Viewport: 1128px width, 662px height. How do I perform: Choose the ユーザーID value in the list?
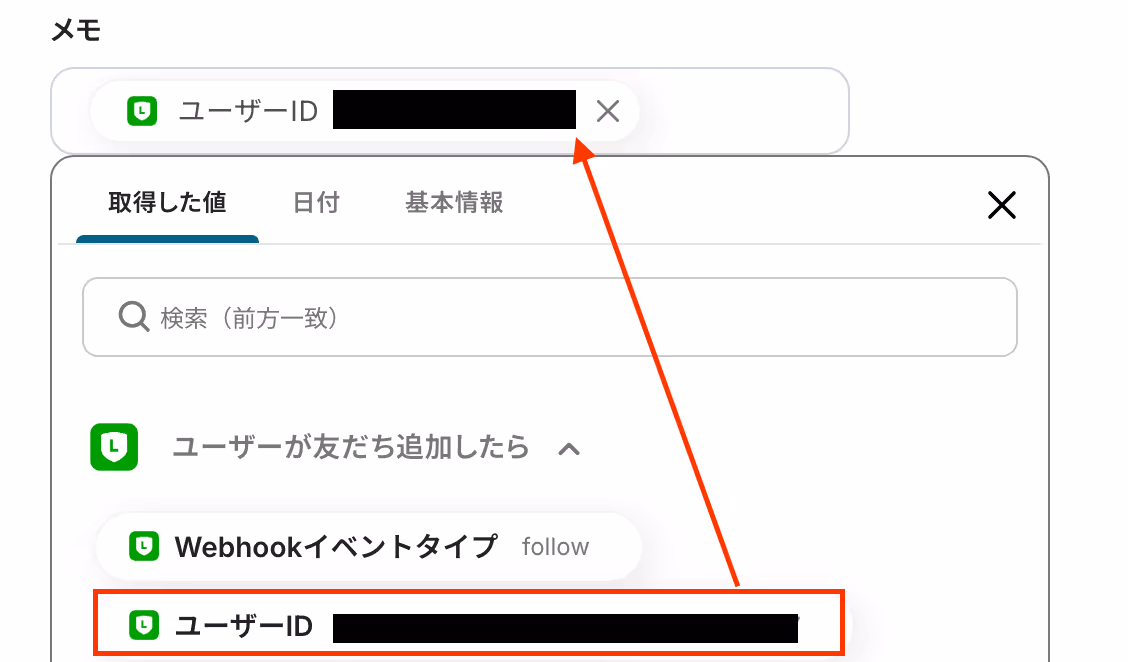pos(468,624)
